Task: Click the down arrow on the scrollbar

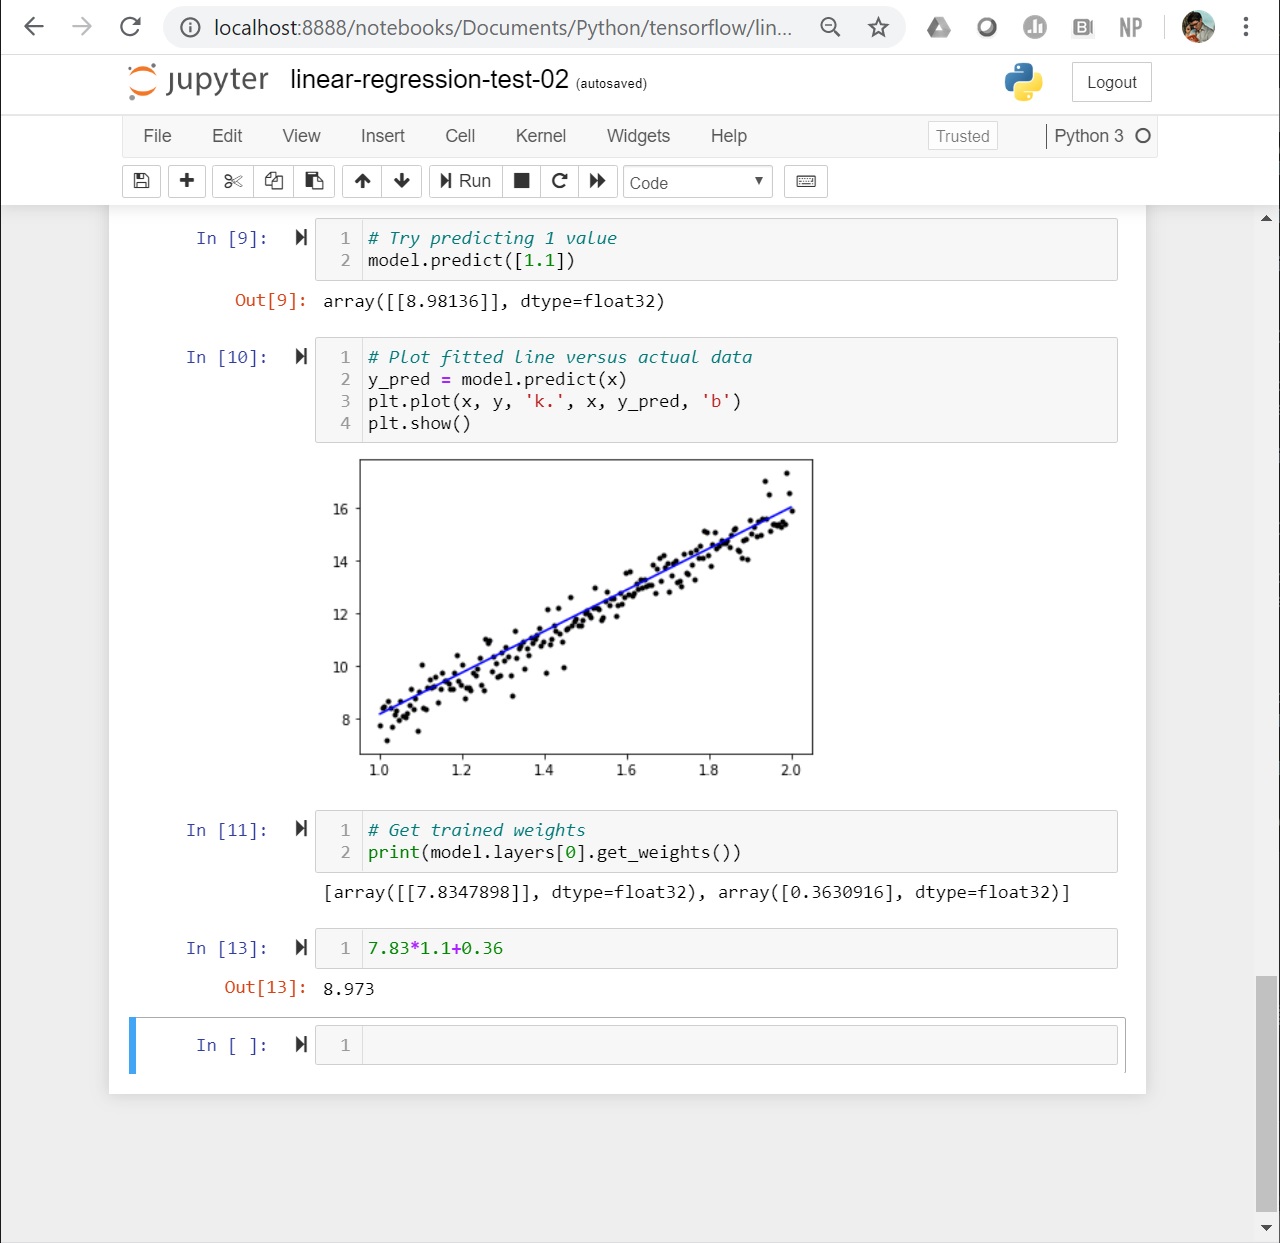Action: point(1264,1228)
